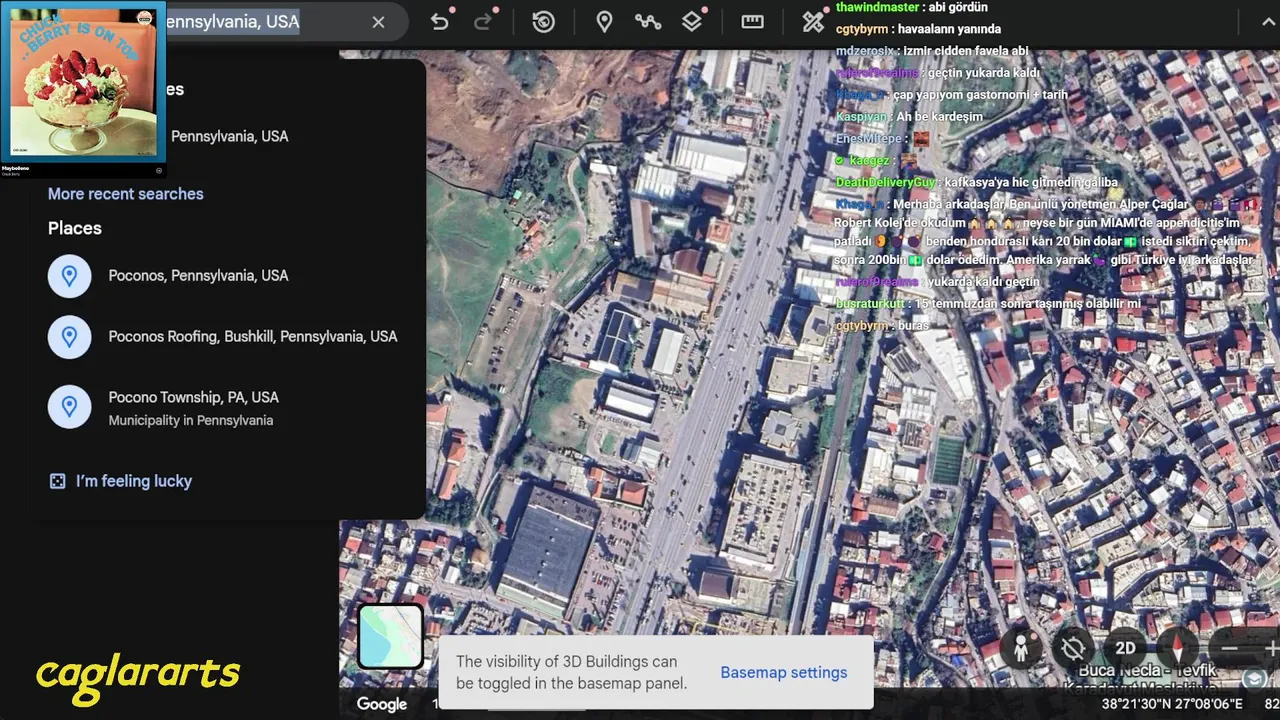Open historical imagery clock icon
This screenshot has height=720, width=1280.
pos(544,22)
